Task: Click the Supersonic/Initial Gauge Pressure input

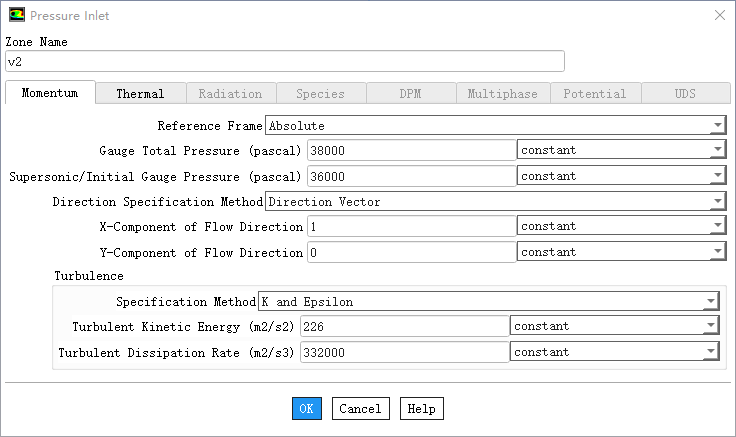Action: (411, 176)
